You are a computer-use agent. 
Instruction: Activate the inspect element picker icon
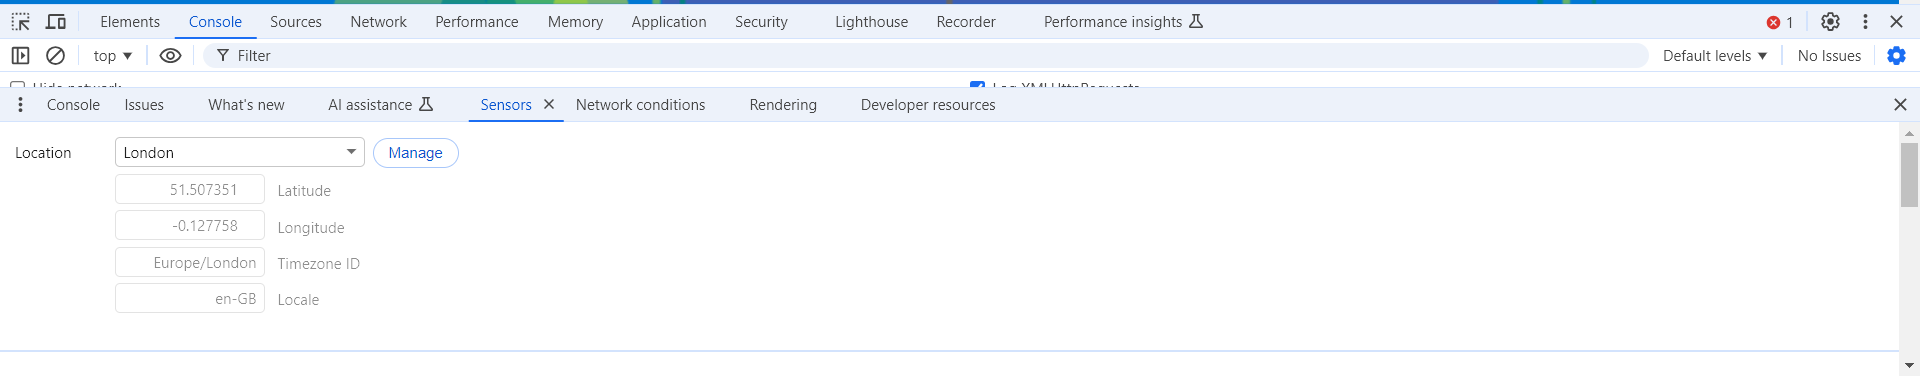coord(21,21)
